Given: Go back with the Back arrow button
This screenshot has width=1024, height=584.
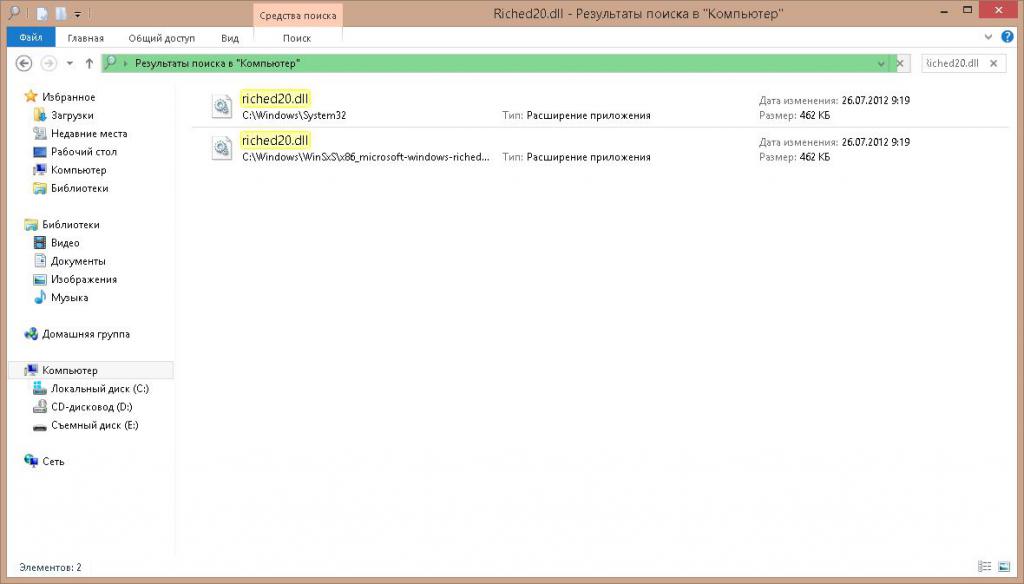Looking at the screenshot, I should pyautogui.click(x=24, y=63).
